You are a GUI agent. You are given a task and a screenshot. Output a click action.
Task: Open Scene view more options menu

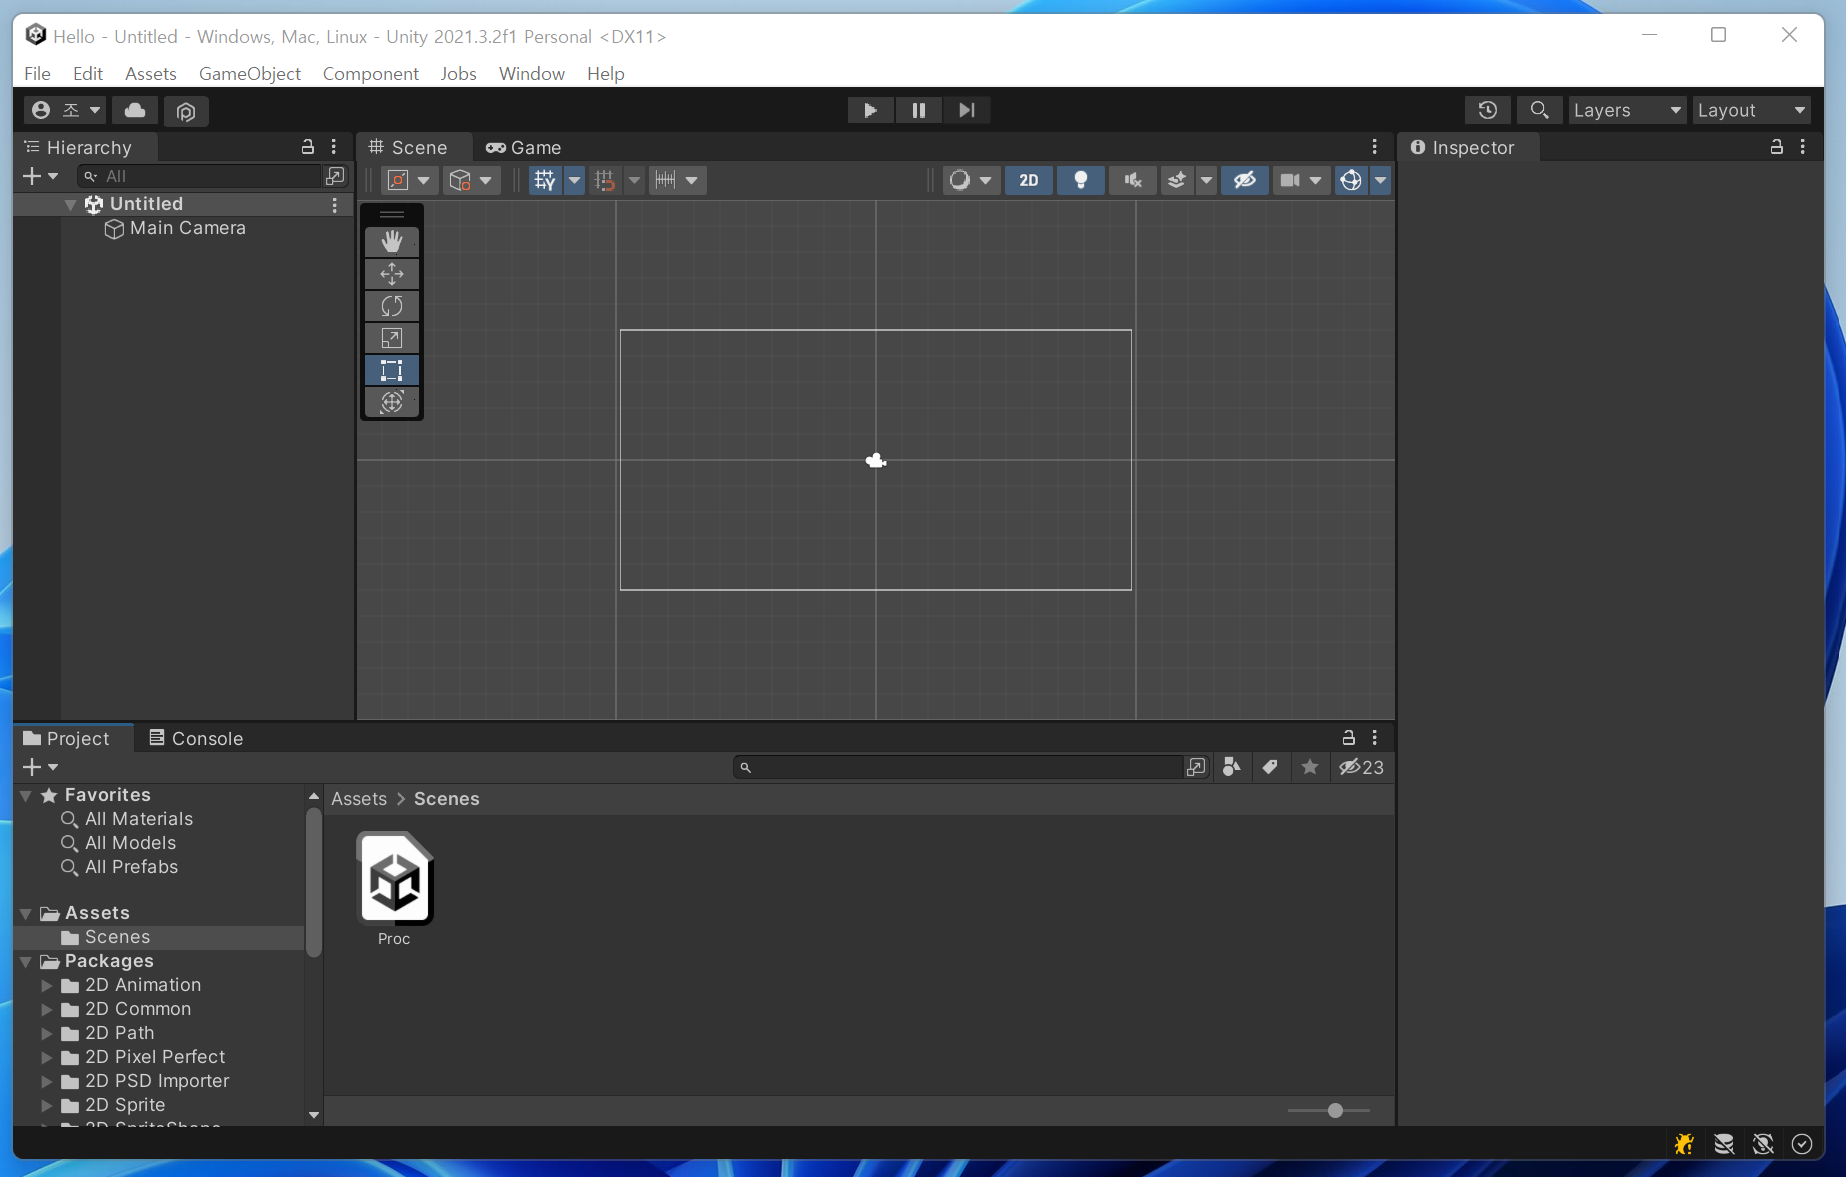click(x=1375, y=147)
